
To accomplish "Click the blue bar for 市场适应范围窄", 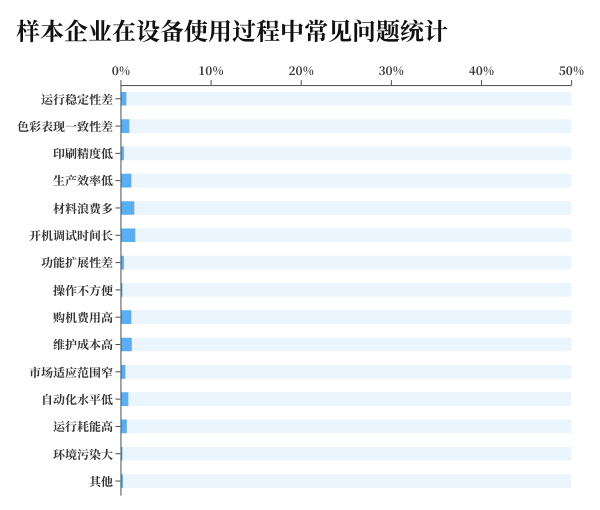I will pyautogui.click(x=123, y=372).
